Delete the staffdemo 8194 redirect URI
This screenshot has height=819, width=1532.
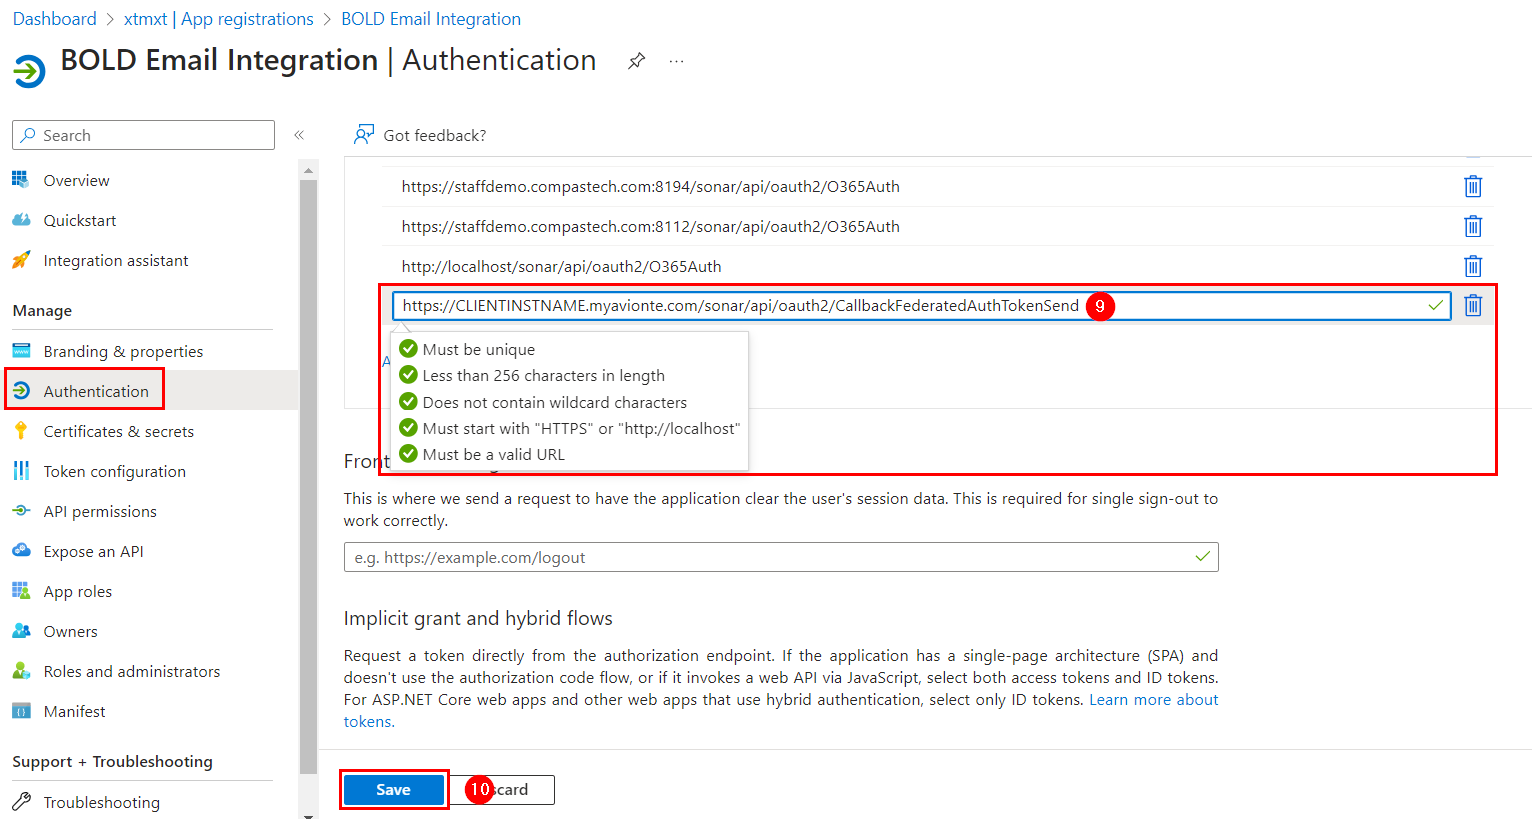[1473, 186]
